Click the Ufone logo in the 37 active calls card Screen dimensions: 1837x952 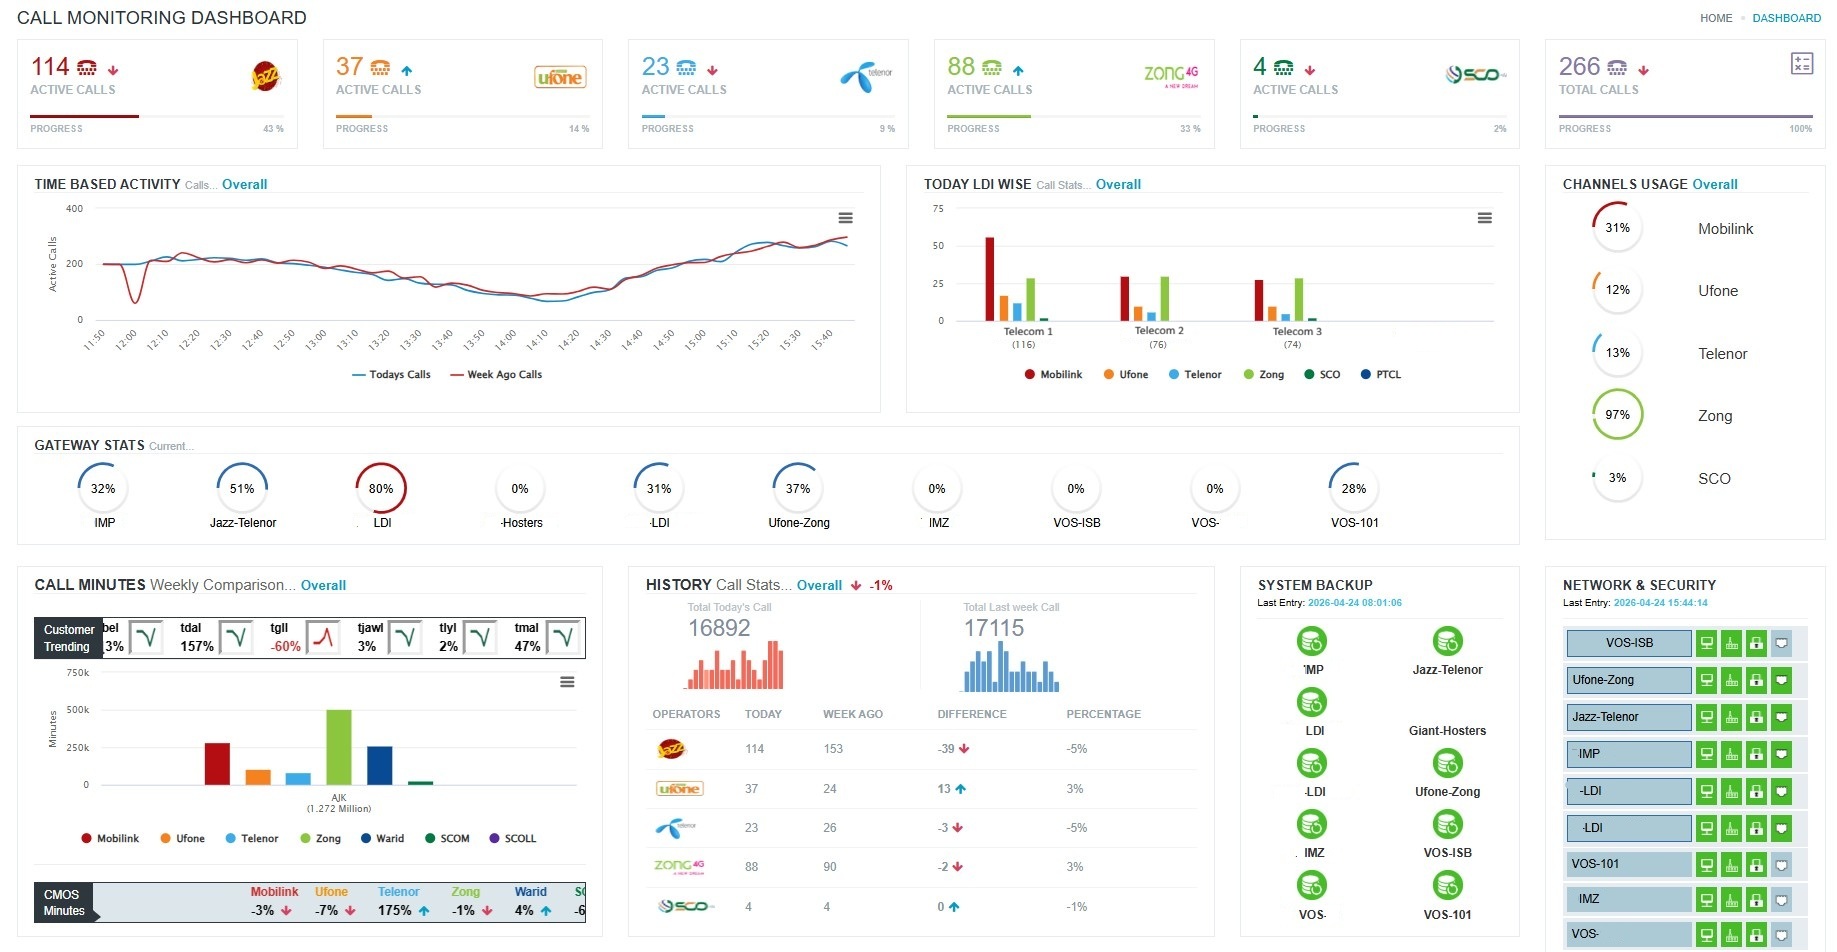pyautogui.click(x=560, y=77)
